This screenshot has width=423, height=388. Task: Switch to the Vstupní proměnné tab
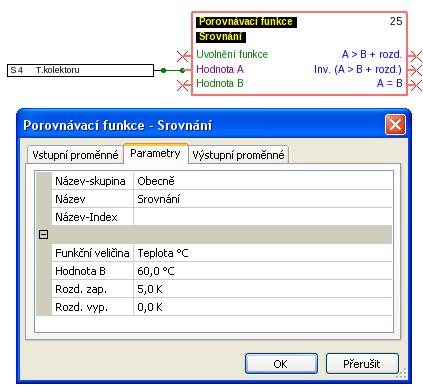(x=75, y=155)
